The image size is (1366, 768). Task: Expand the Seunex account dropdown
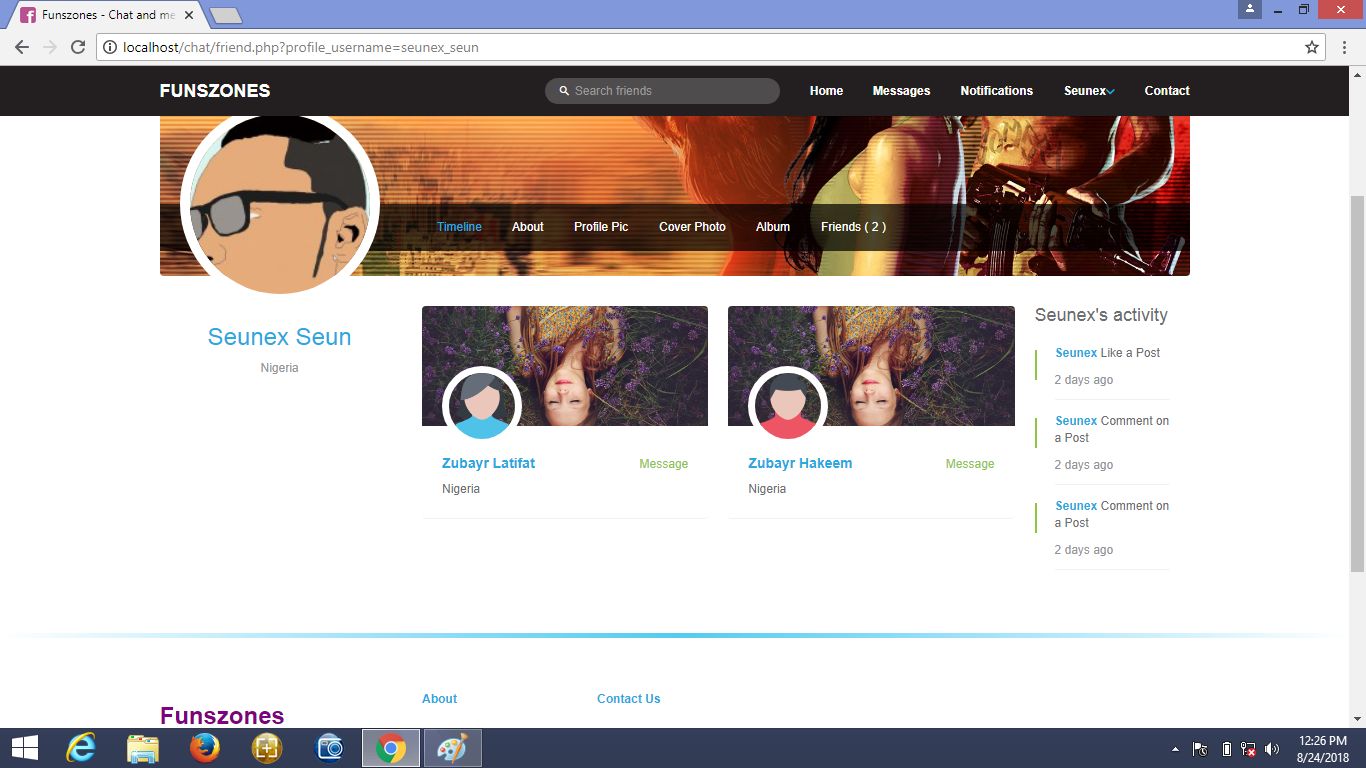coord(1089,91)
